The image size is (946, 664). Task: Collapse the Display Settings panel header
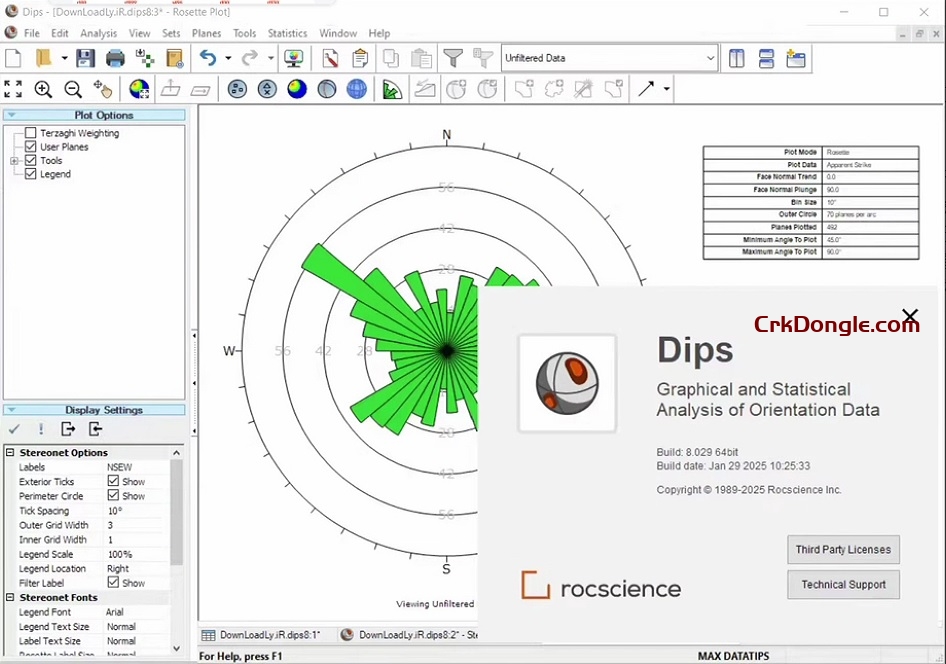tap(11, 409)
